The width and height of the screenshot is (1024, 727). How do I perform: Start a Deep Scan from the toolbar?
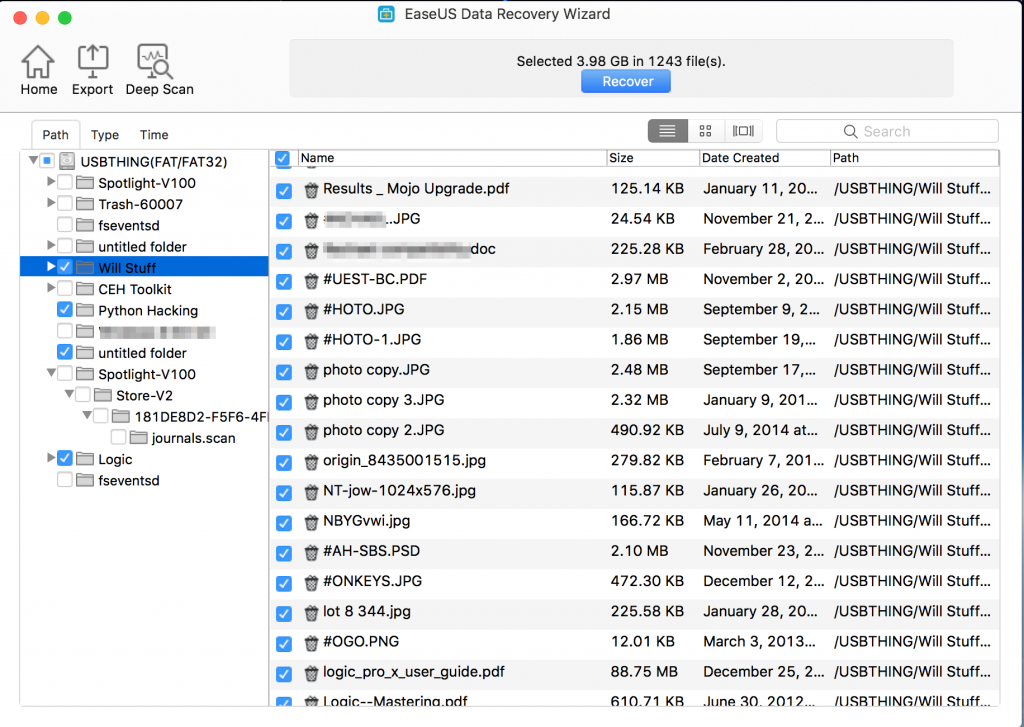coord(155,62)
